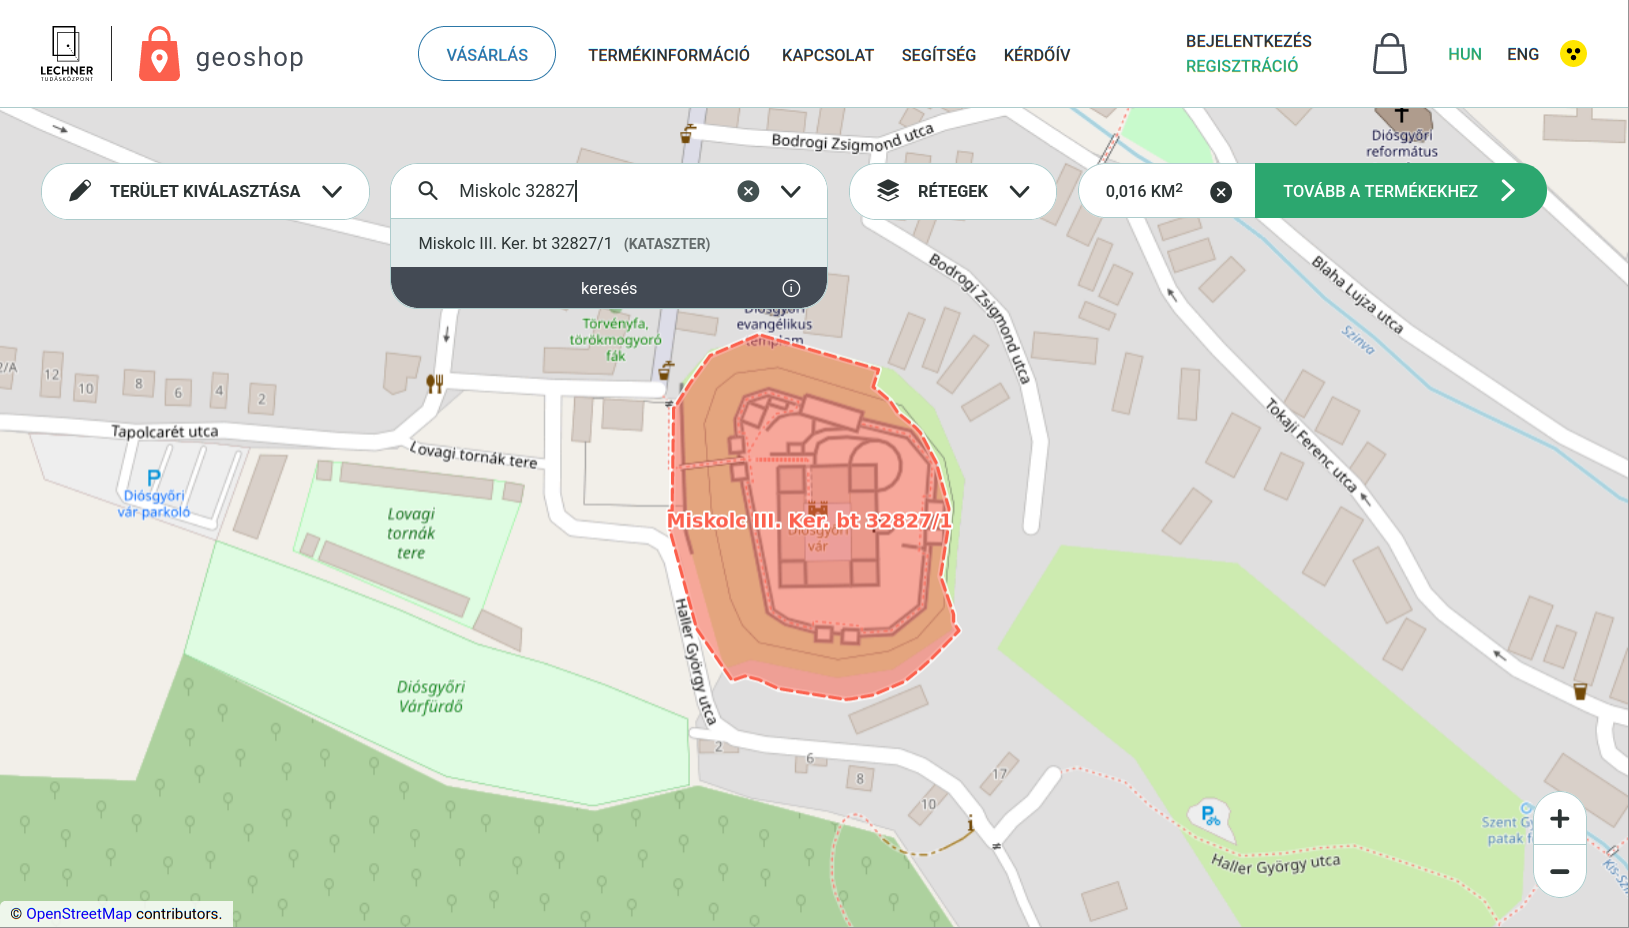
Task: Switch language to ENG
Action: 1523,54
